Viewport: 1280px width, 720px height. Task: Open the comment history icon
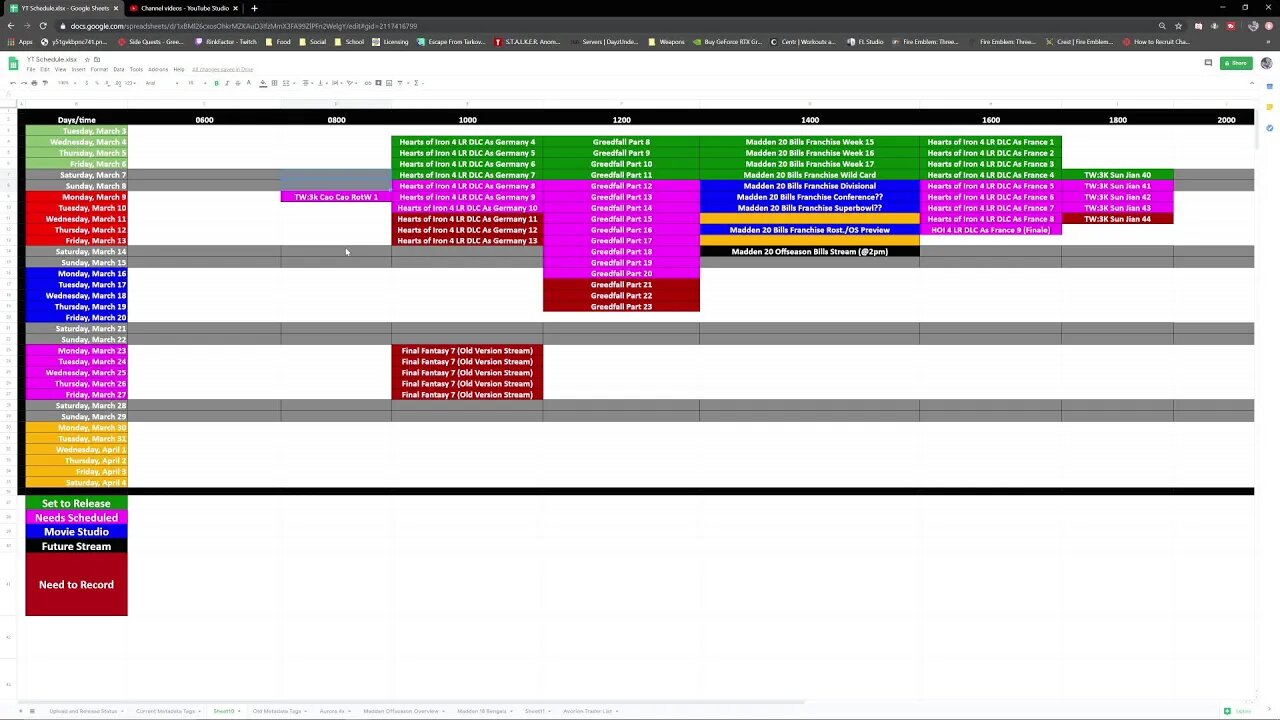click(1208, 63)
